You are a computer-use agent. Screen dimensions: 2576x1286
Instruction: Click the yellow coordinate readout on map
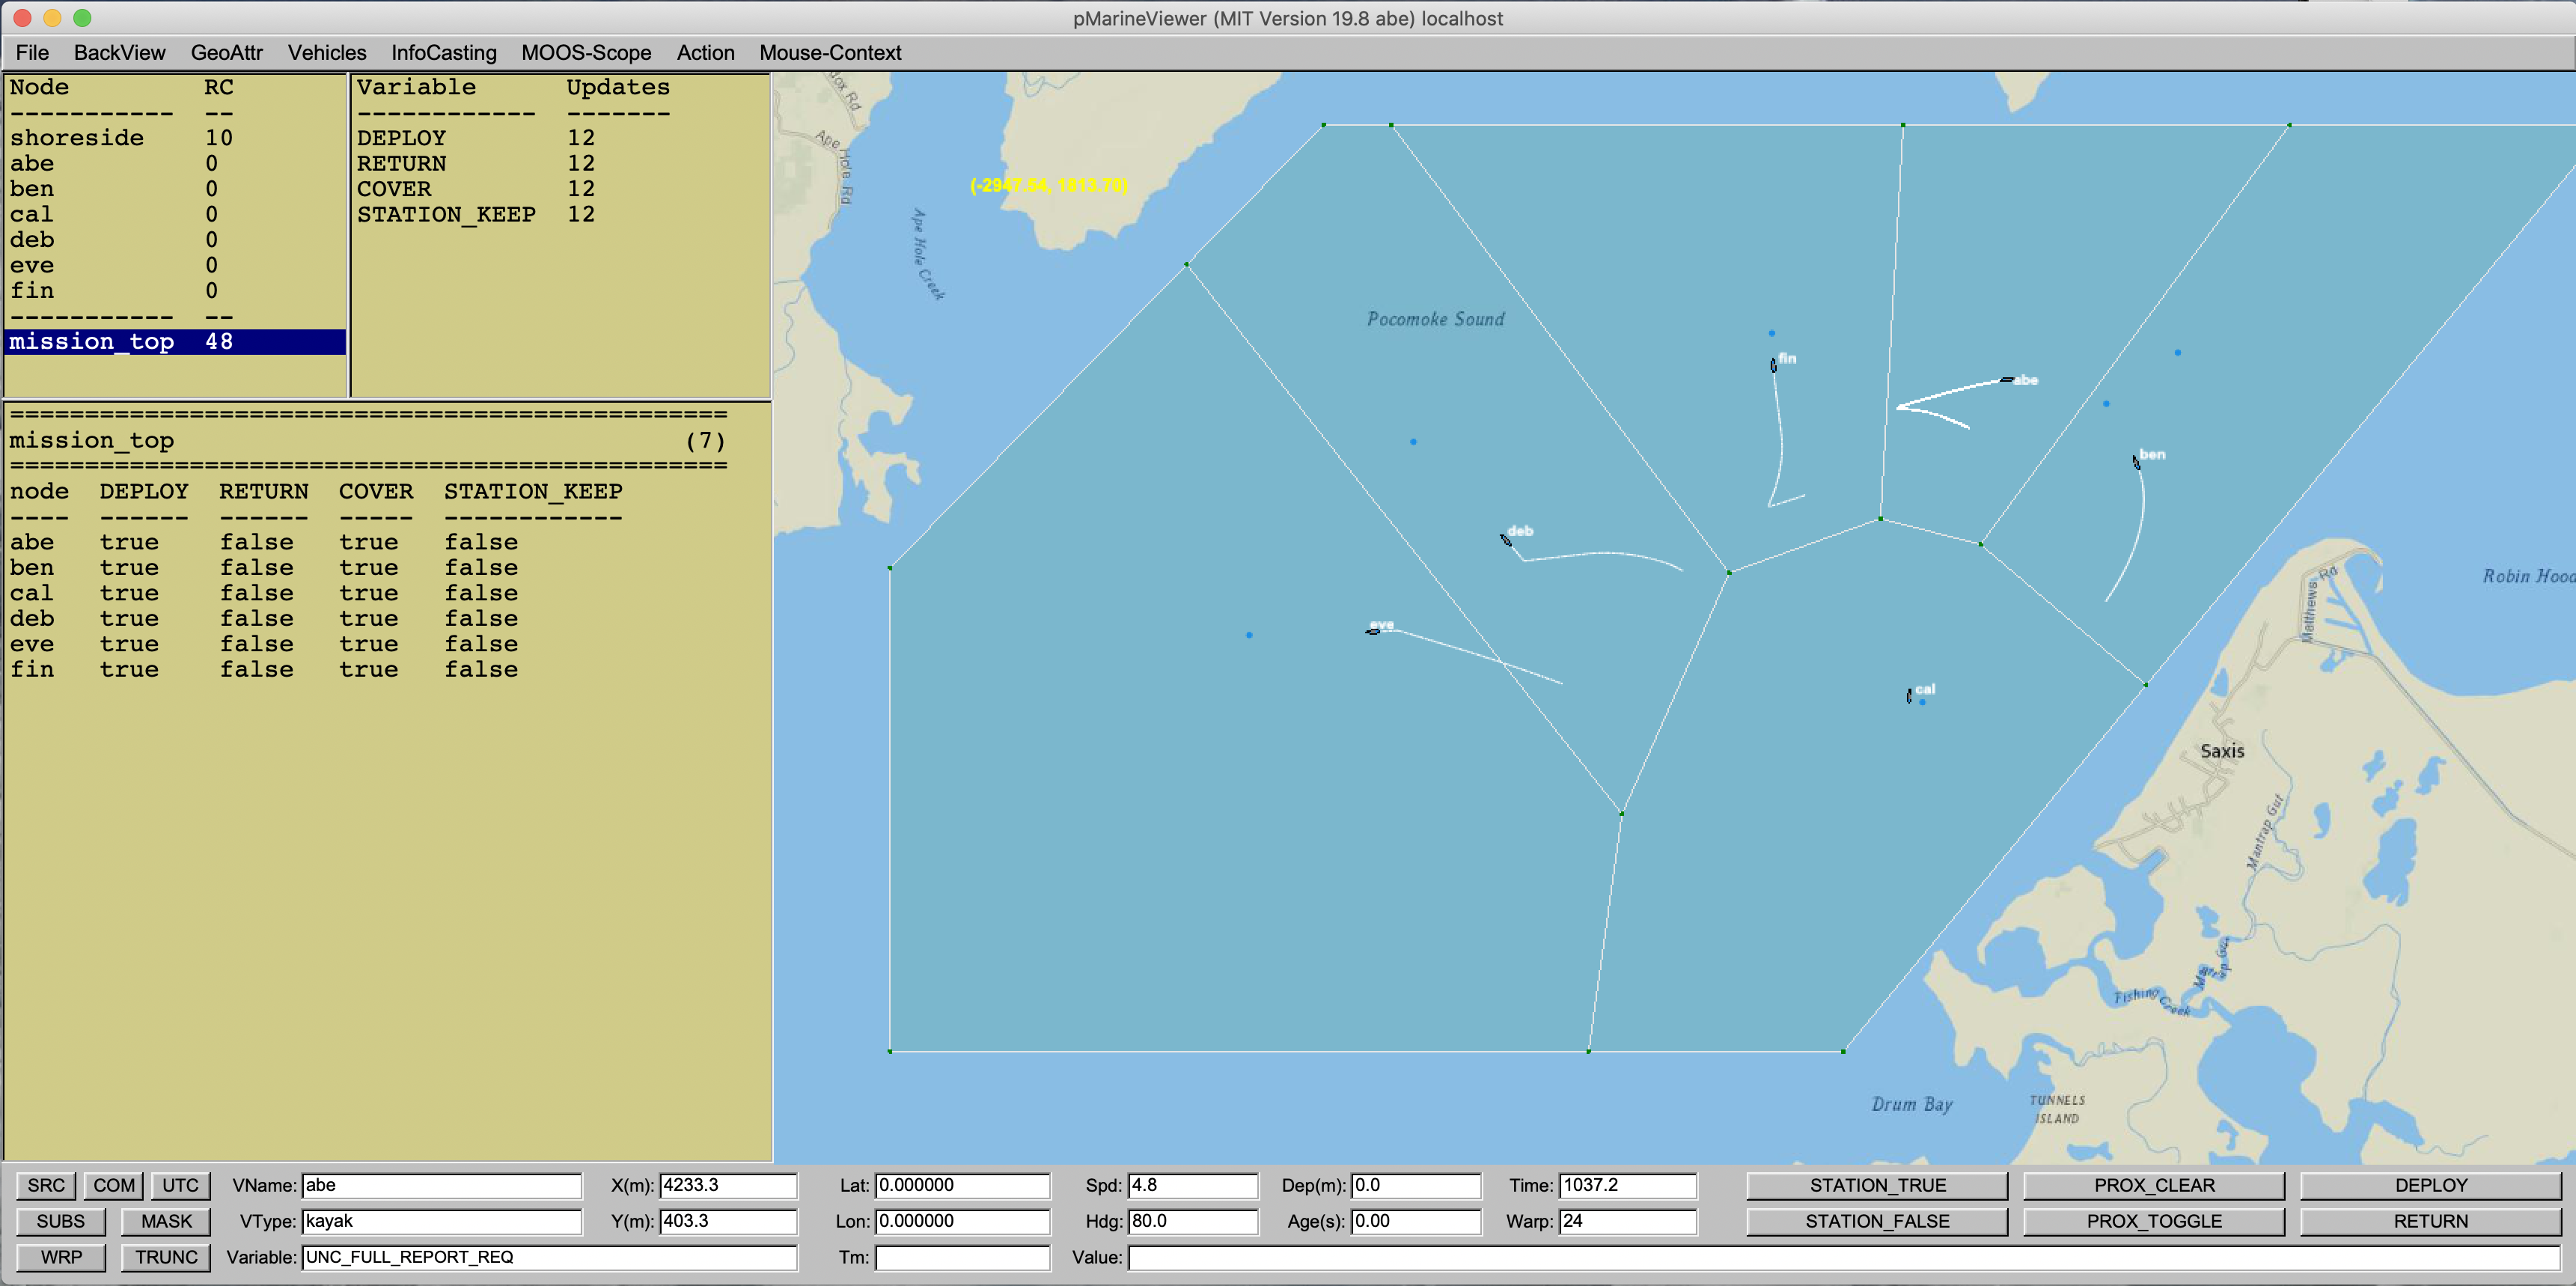(1048, 185)
